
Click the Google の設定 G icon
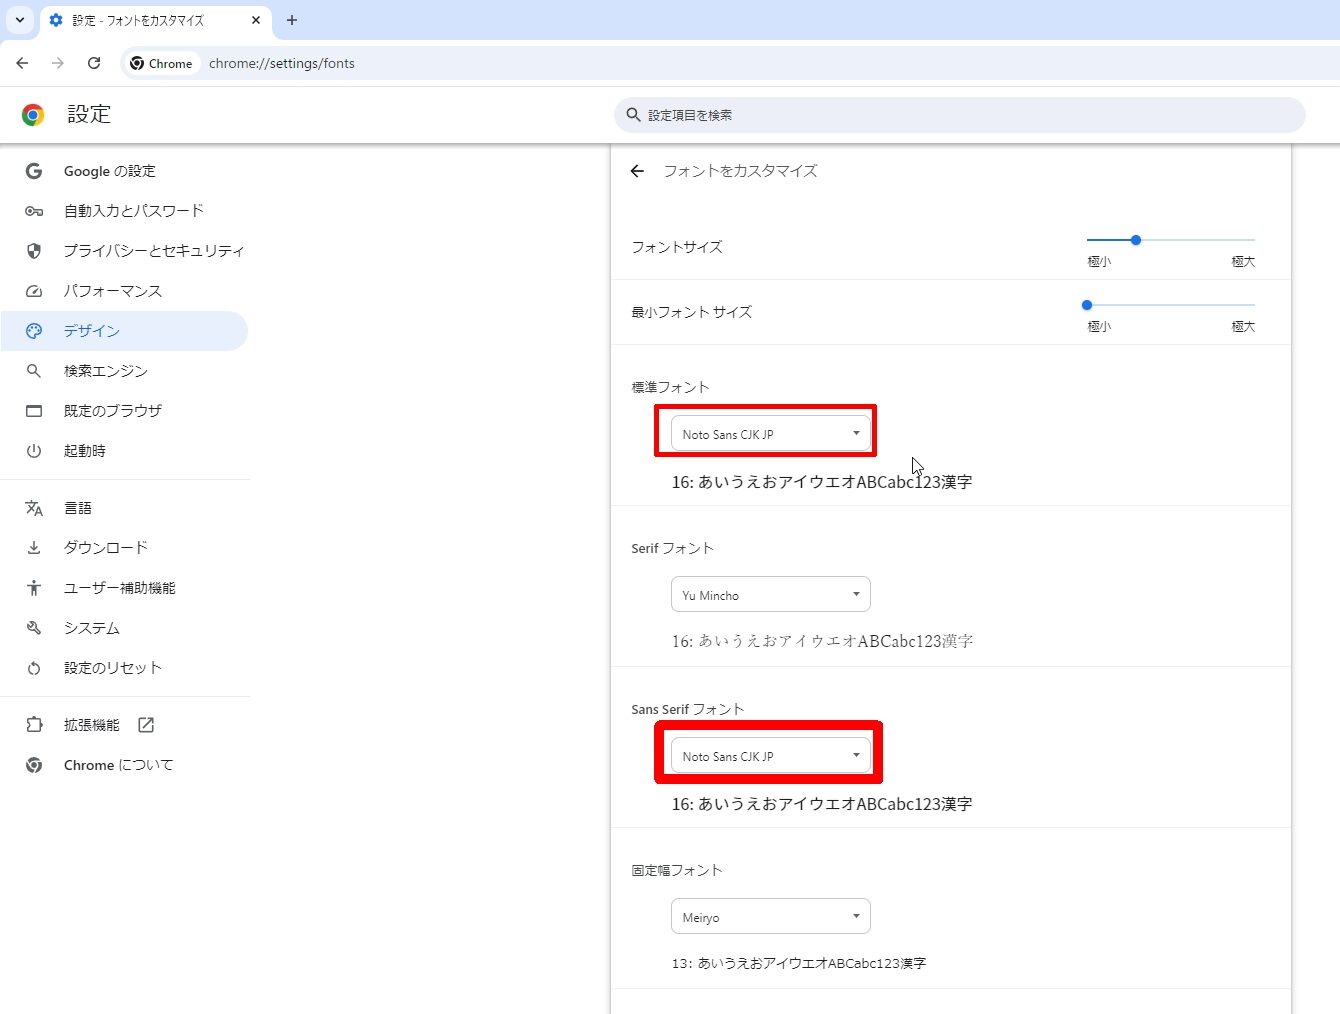[x=34, y=171]
